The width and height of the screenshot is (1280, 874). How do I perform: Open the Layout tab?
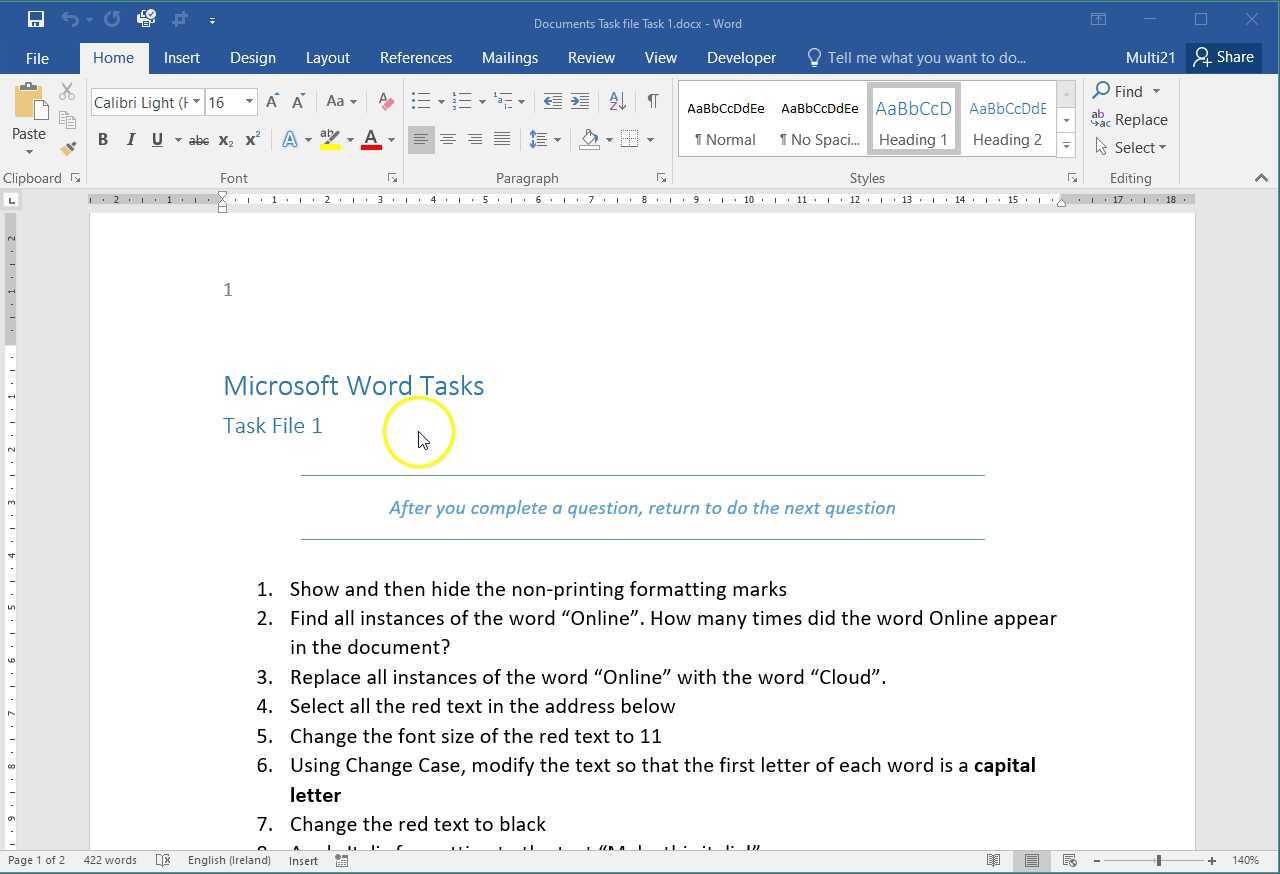pyautogui.click(x=327, y=58)
